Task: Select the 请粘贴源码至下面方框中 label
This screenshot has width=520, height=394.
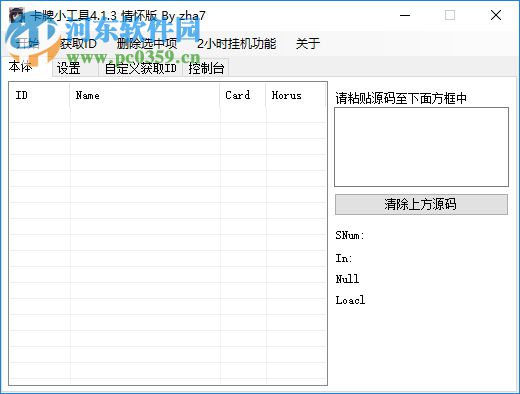Action: [x=401, y=98]
